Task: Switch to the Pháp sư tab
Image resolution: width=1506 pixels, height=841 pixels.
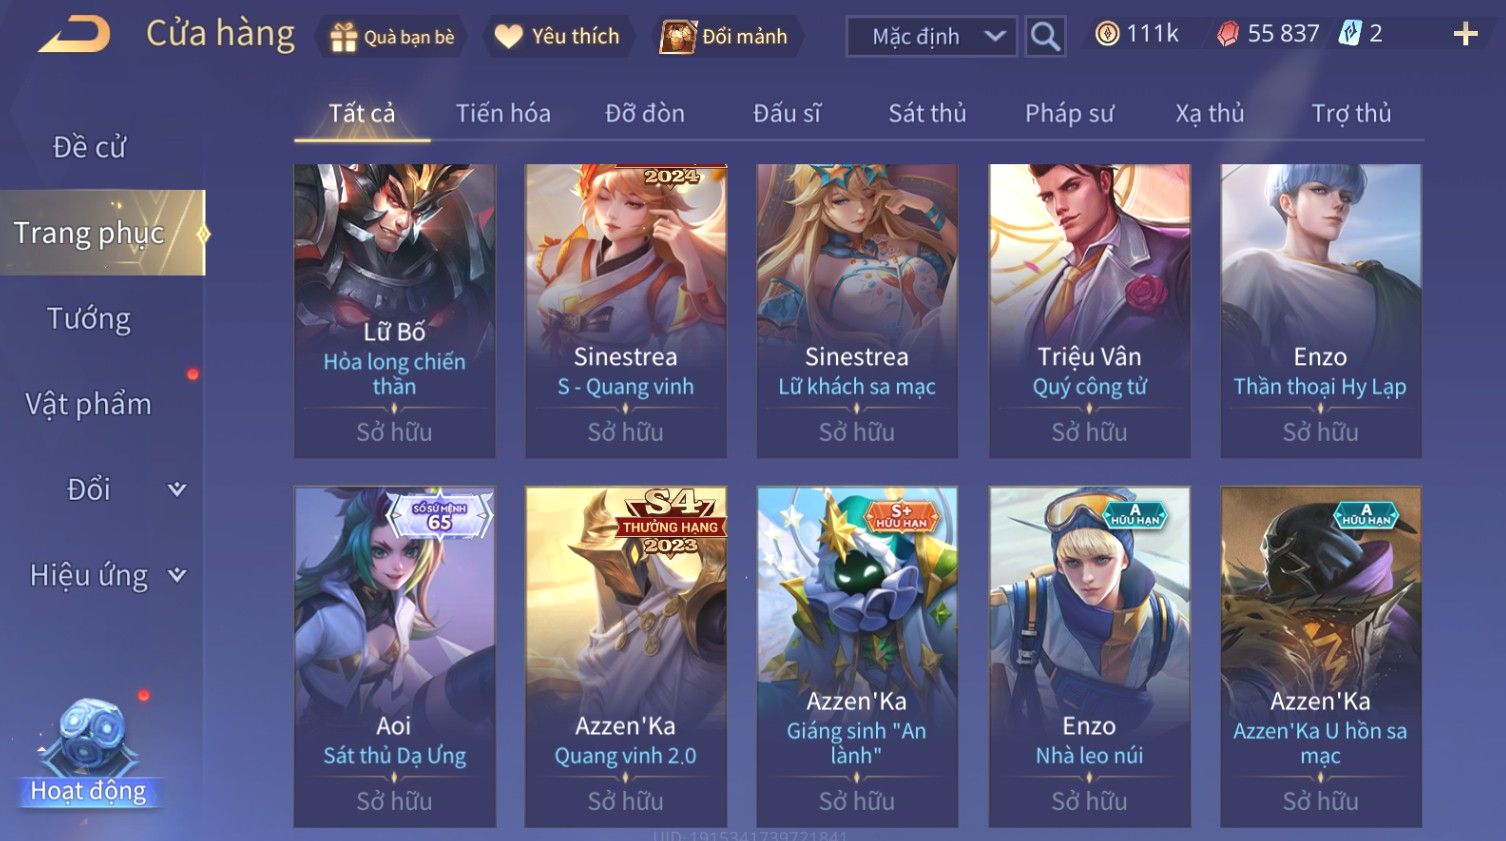Action: [x=1069, y=113]
